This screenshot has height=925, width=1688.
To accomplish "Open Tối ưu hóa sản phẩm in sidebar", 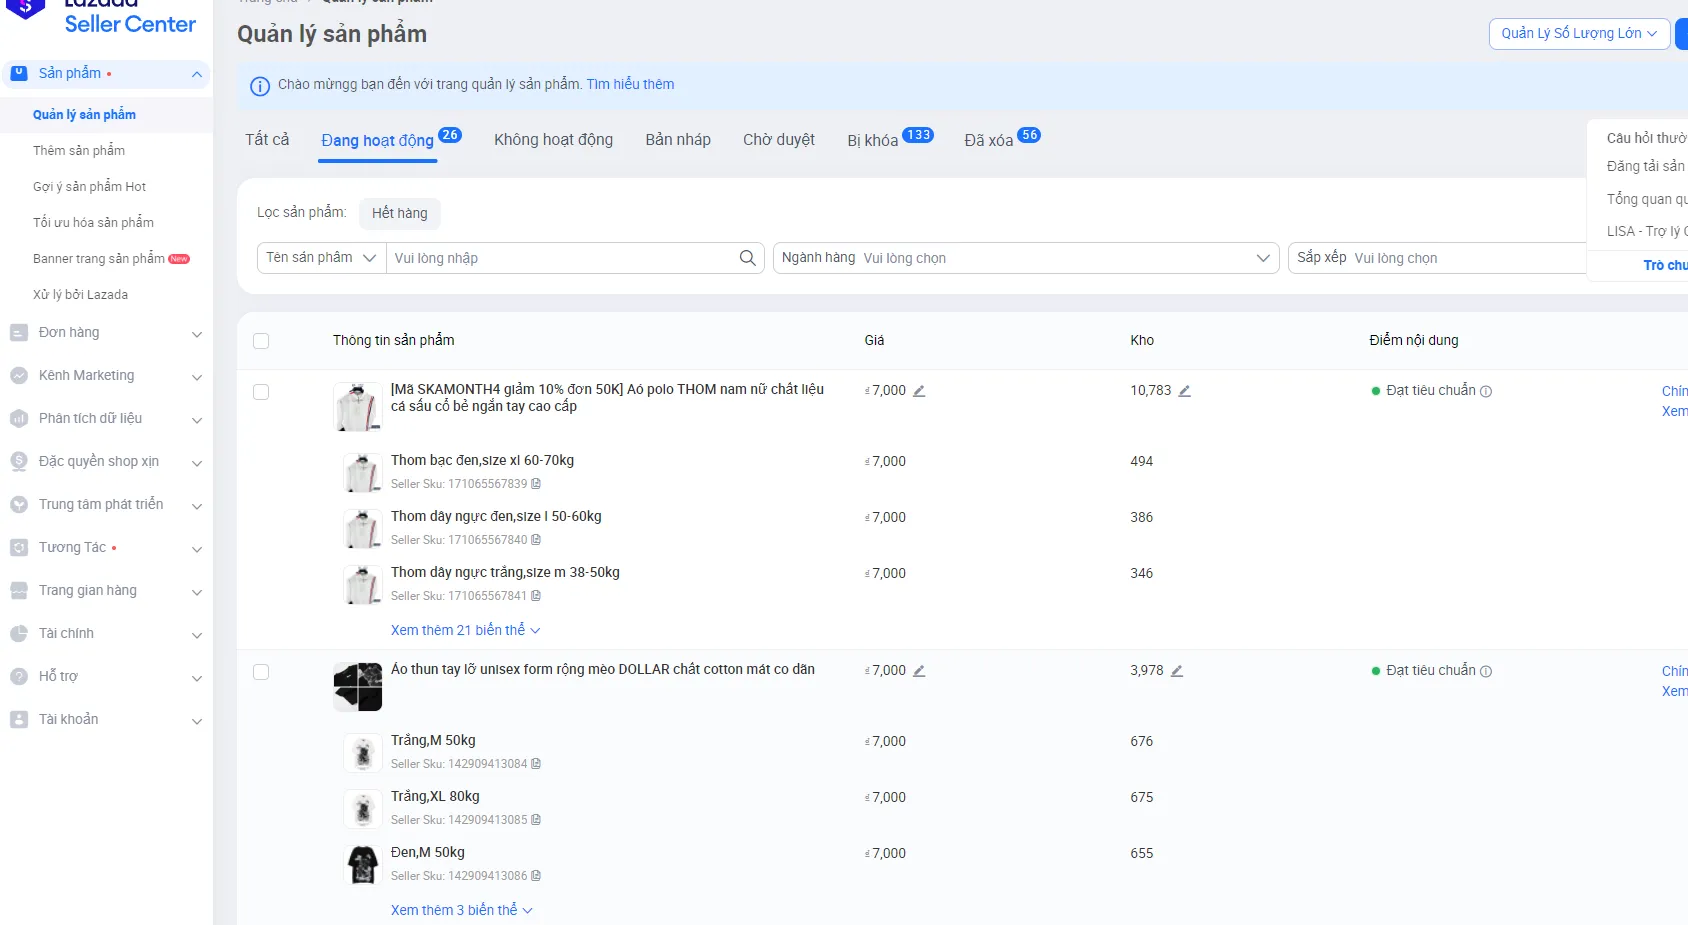I will pos(93,223).
